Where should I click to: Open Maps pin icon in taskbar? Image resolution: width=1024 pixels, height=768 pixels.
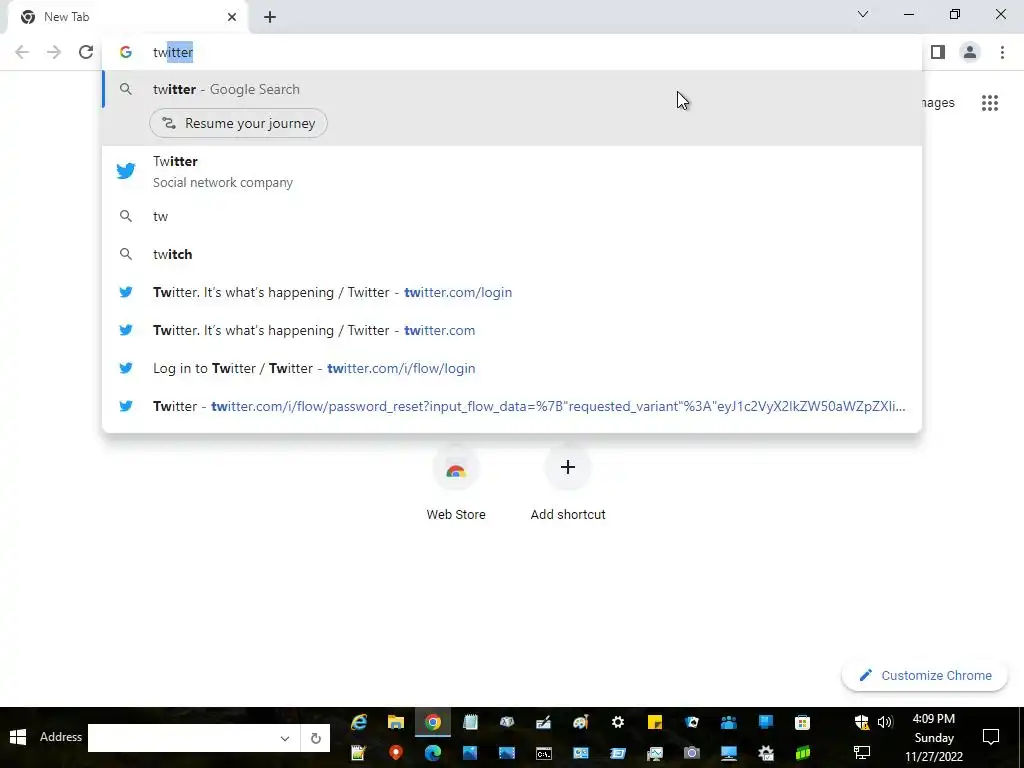(396, 753)
